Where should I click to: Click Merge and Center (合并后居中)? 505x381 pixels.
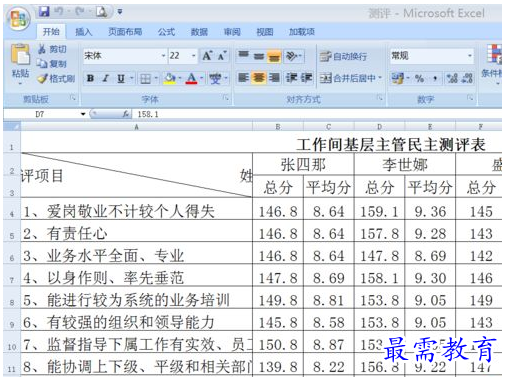coord(348,78)
